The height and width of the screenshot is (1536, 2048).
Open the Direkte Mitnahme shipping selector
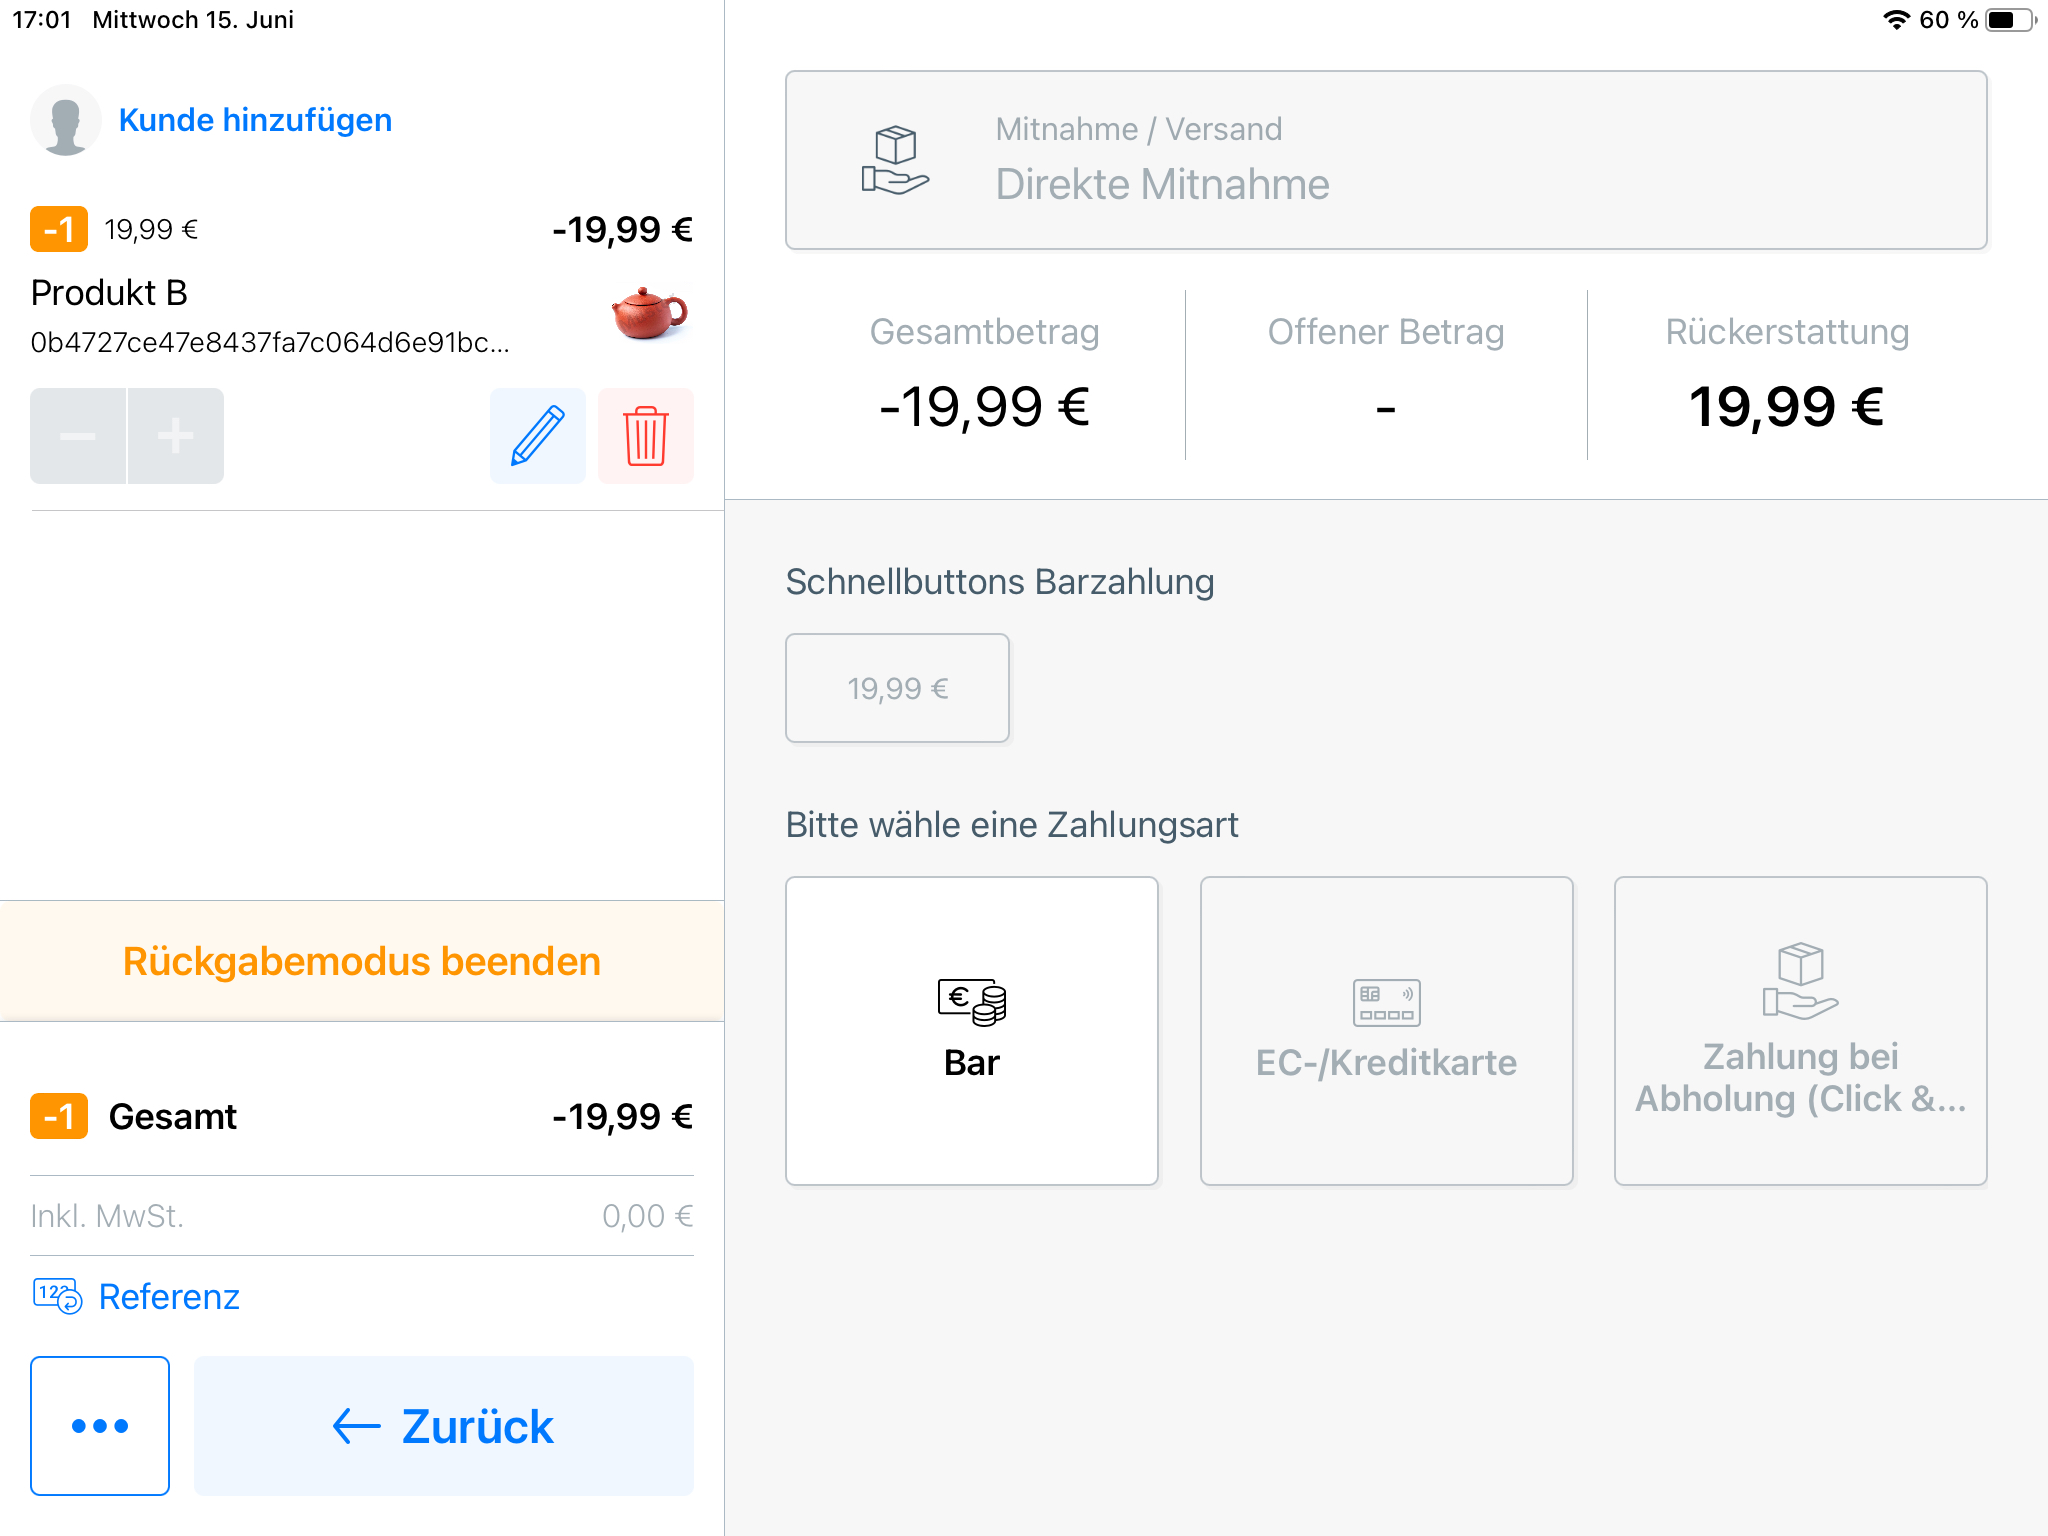coord(1386,160)
